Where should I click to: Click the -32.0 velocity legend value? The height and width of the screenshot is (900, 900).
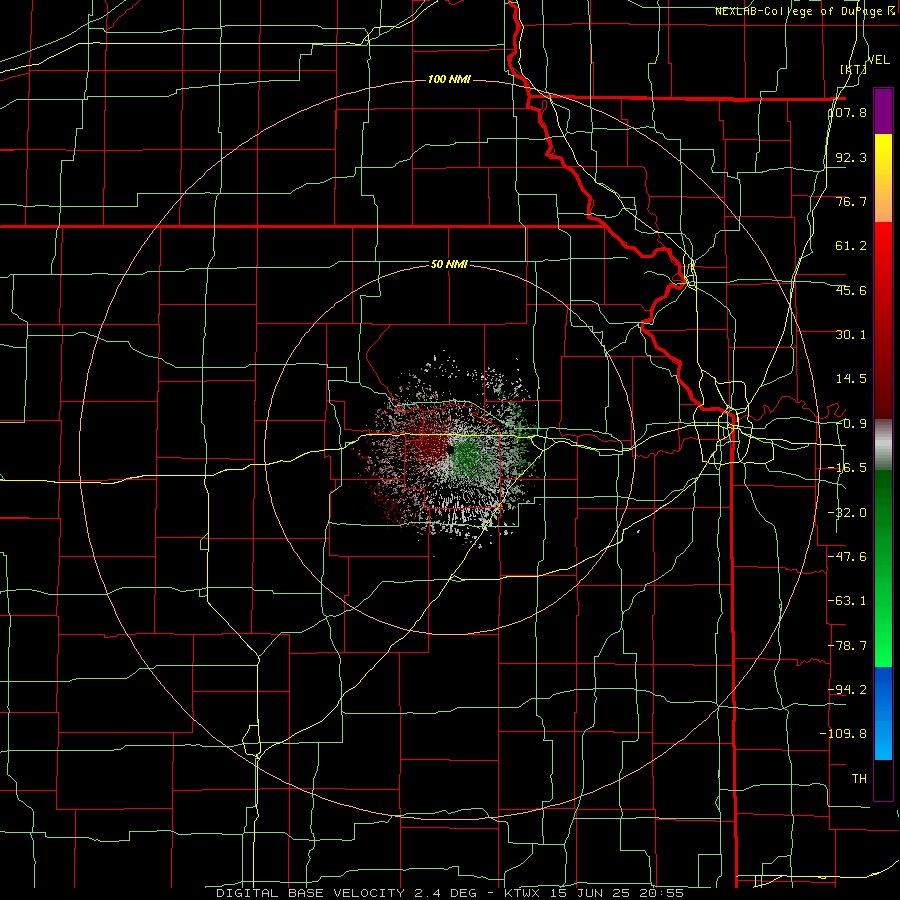848,513
